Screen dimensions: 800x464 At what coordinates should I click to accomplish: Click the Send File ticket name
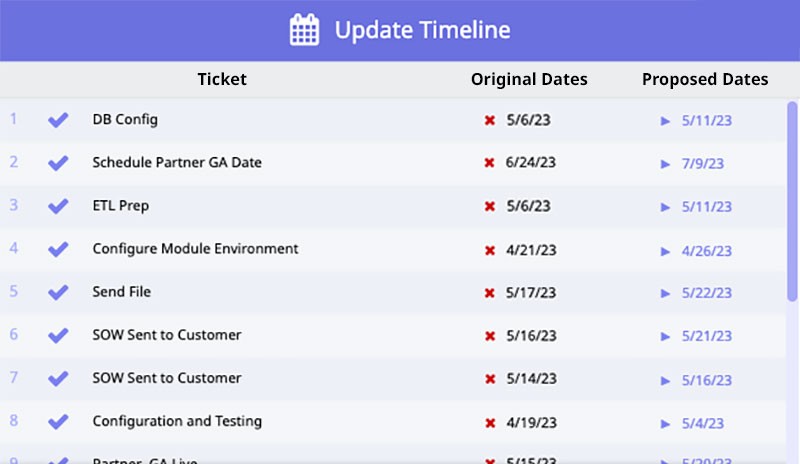(x=121, y=291)
